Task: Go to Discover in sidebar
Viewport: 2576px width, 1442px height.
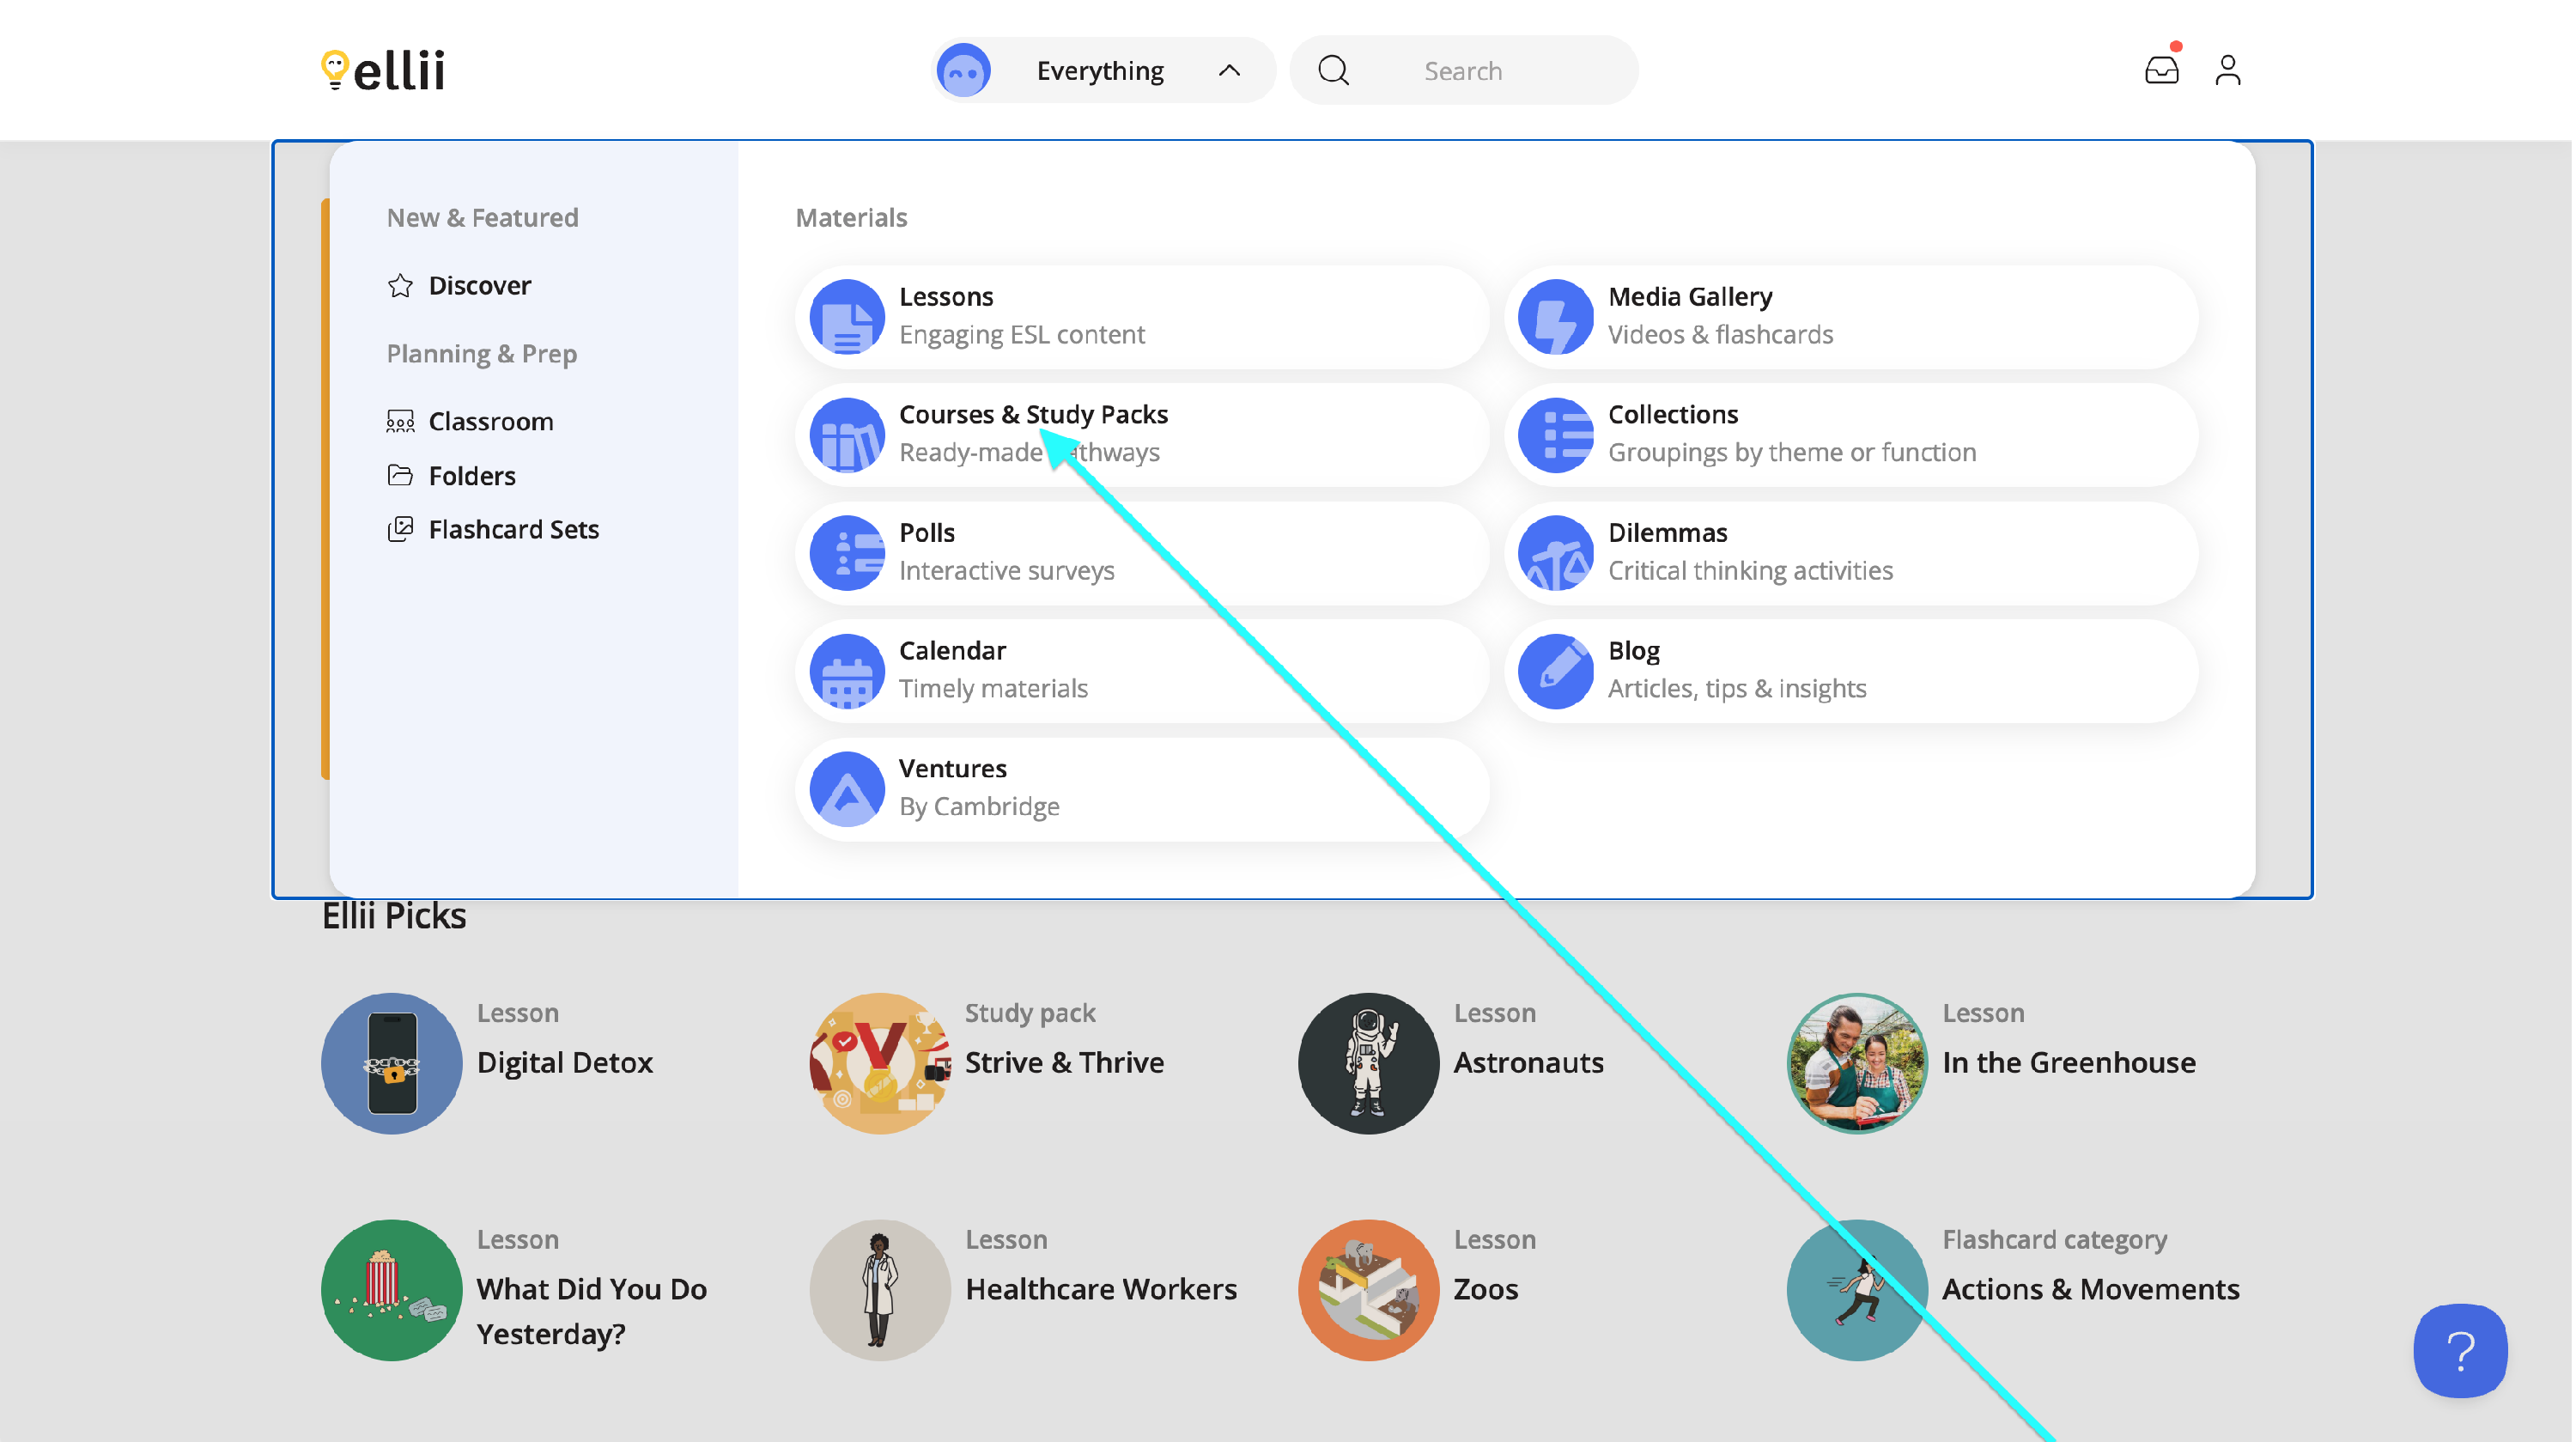Action: [479, 286]
